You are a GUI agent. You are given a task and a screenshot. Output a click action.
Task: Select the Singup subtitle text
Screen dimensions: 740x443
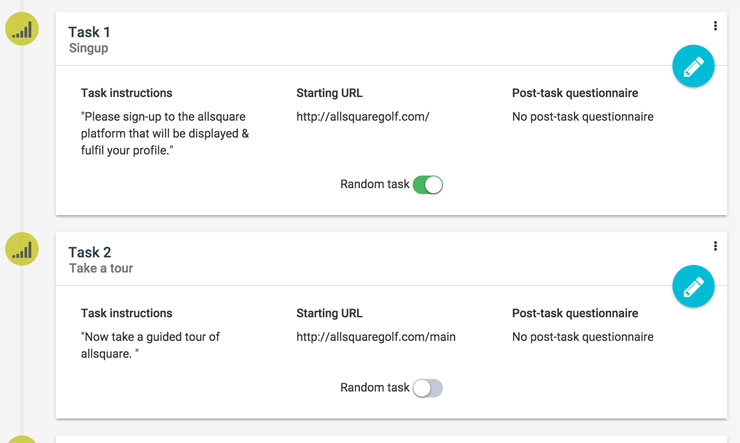point(88,48)
